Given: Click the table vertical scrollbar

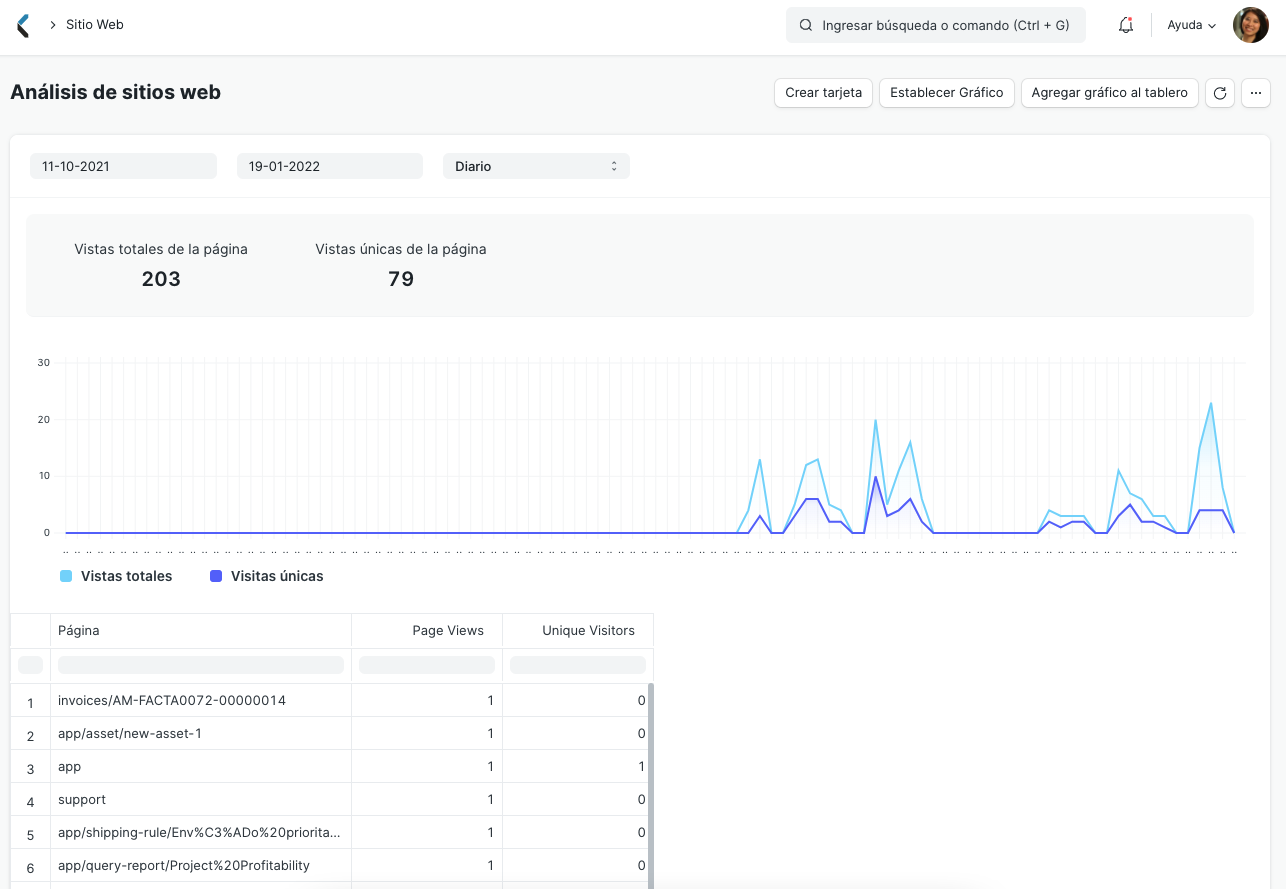Looking at the screenshot, I should coord(651,786).
